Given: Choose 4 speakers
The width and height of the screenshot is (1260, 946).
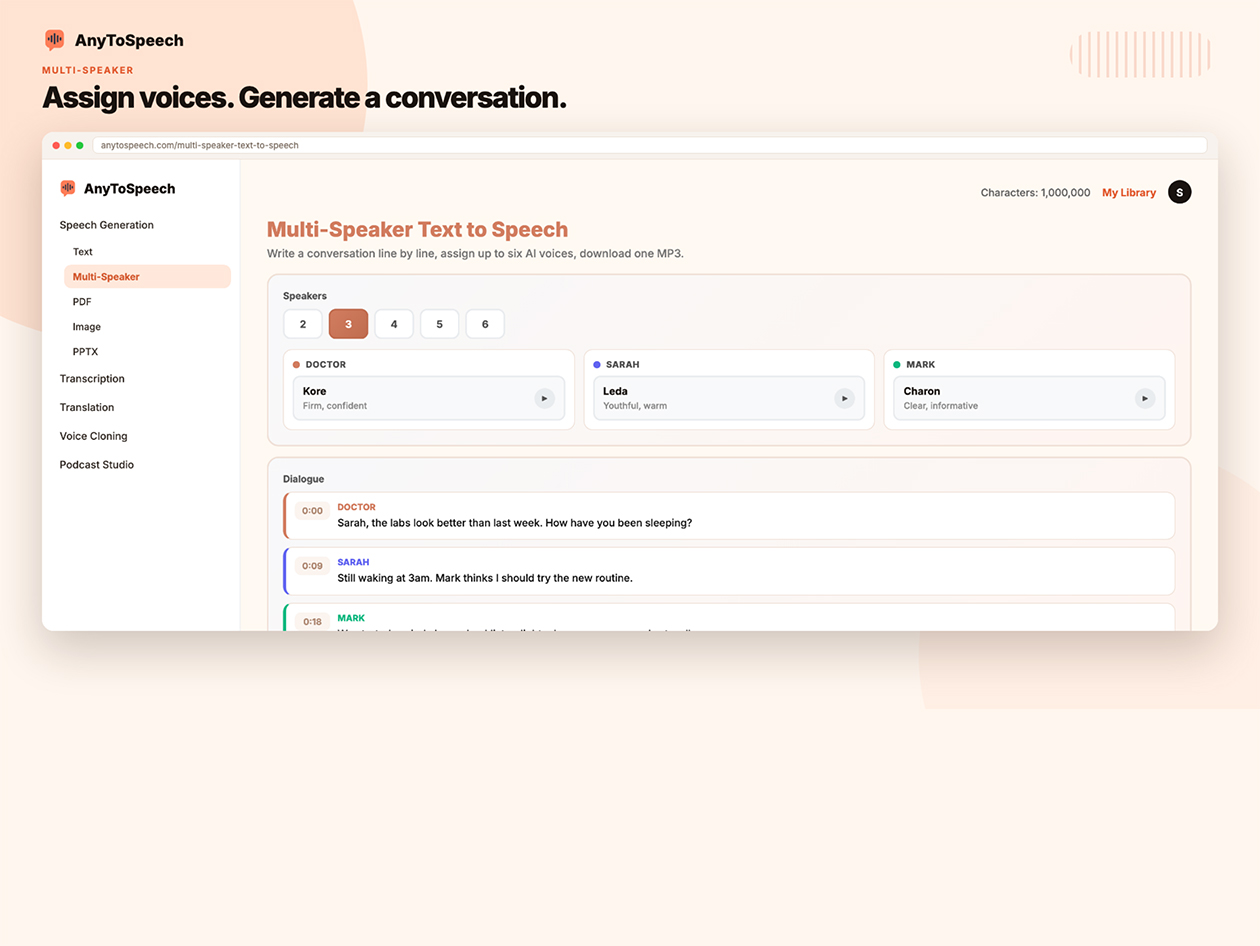Looking at the screenshot, I should click(x=394, y=324).
